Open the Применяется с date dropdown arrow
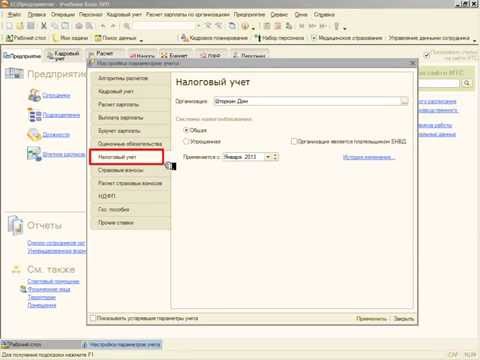This screenshot has width=480, height=360. [x=268, y=157]
